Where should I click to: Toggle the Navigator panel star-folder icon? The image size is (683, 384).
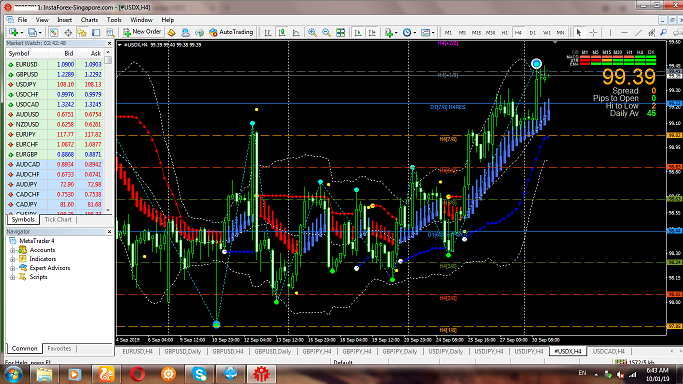click(x=82, y=33)
